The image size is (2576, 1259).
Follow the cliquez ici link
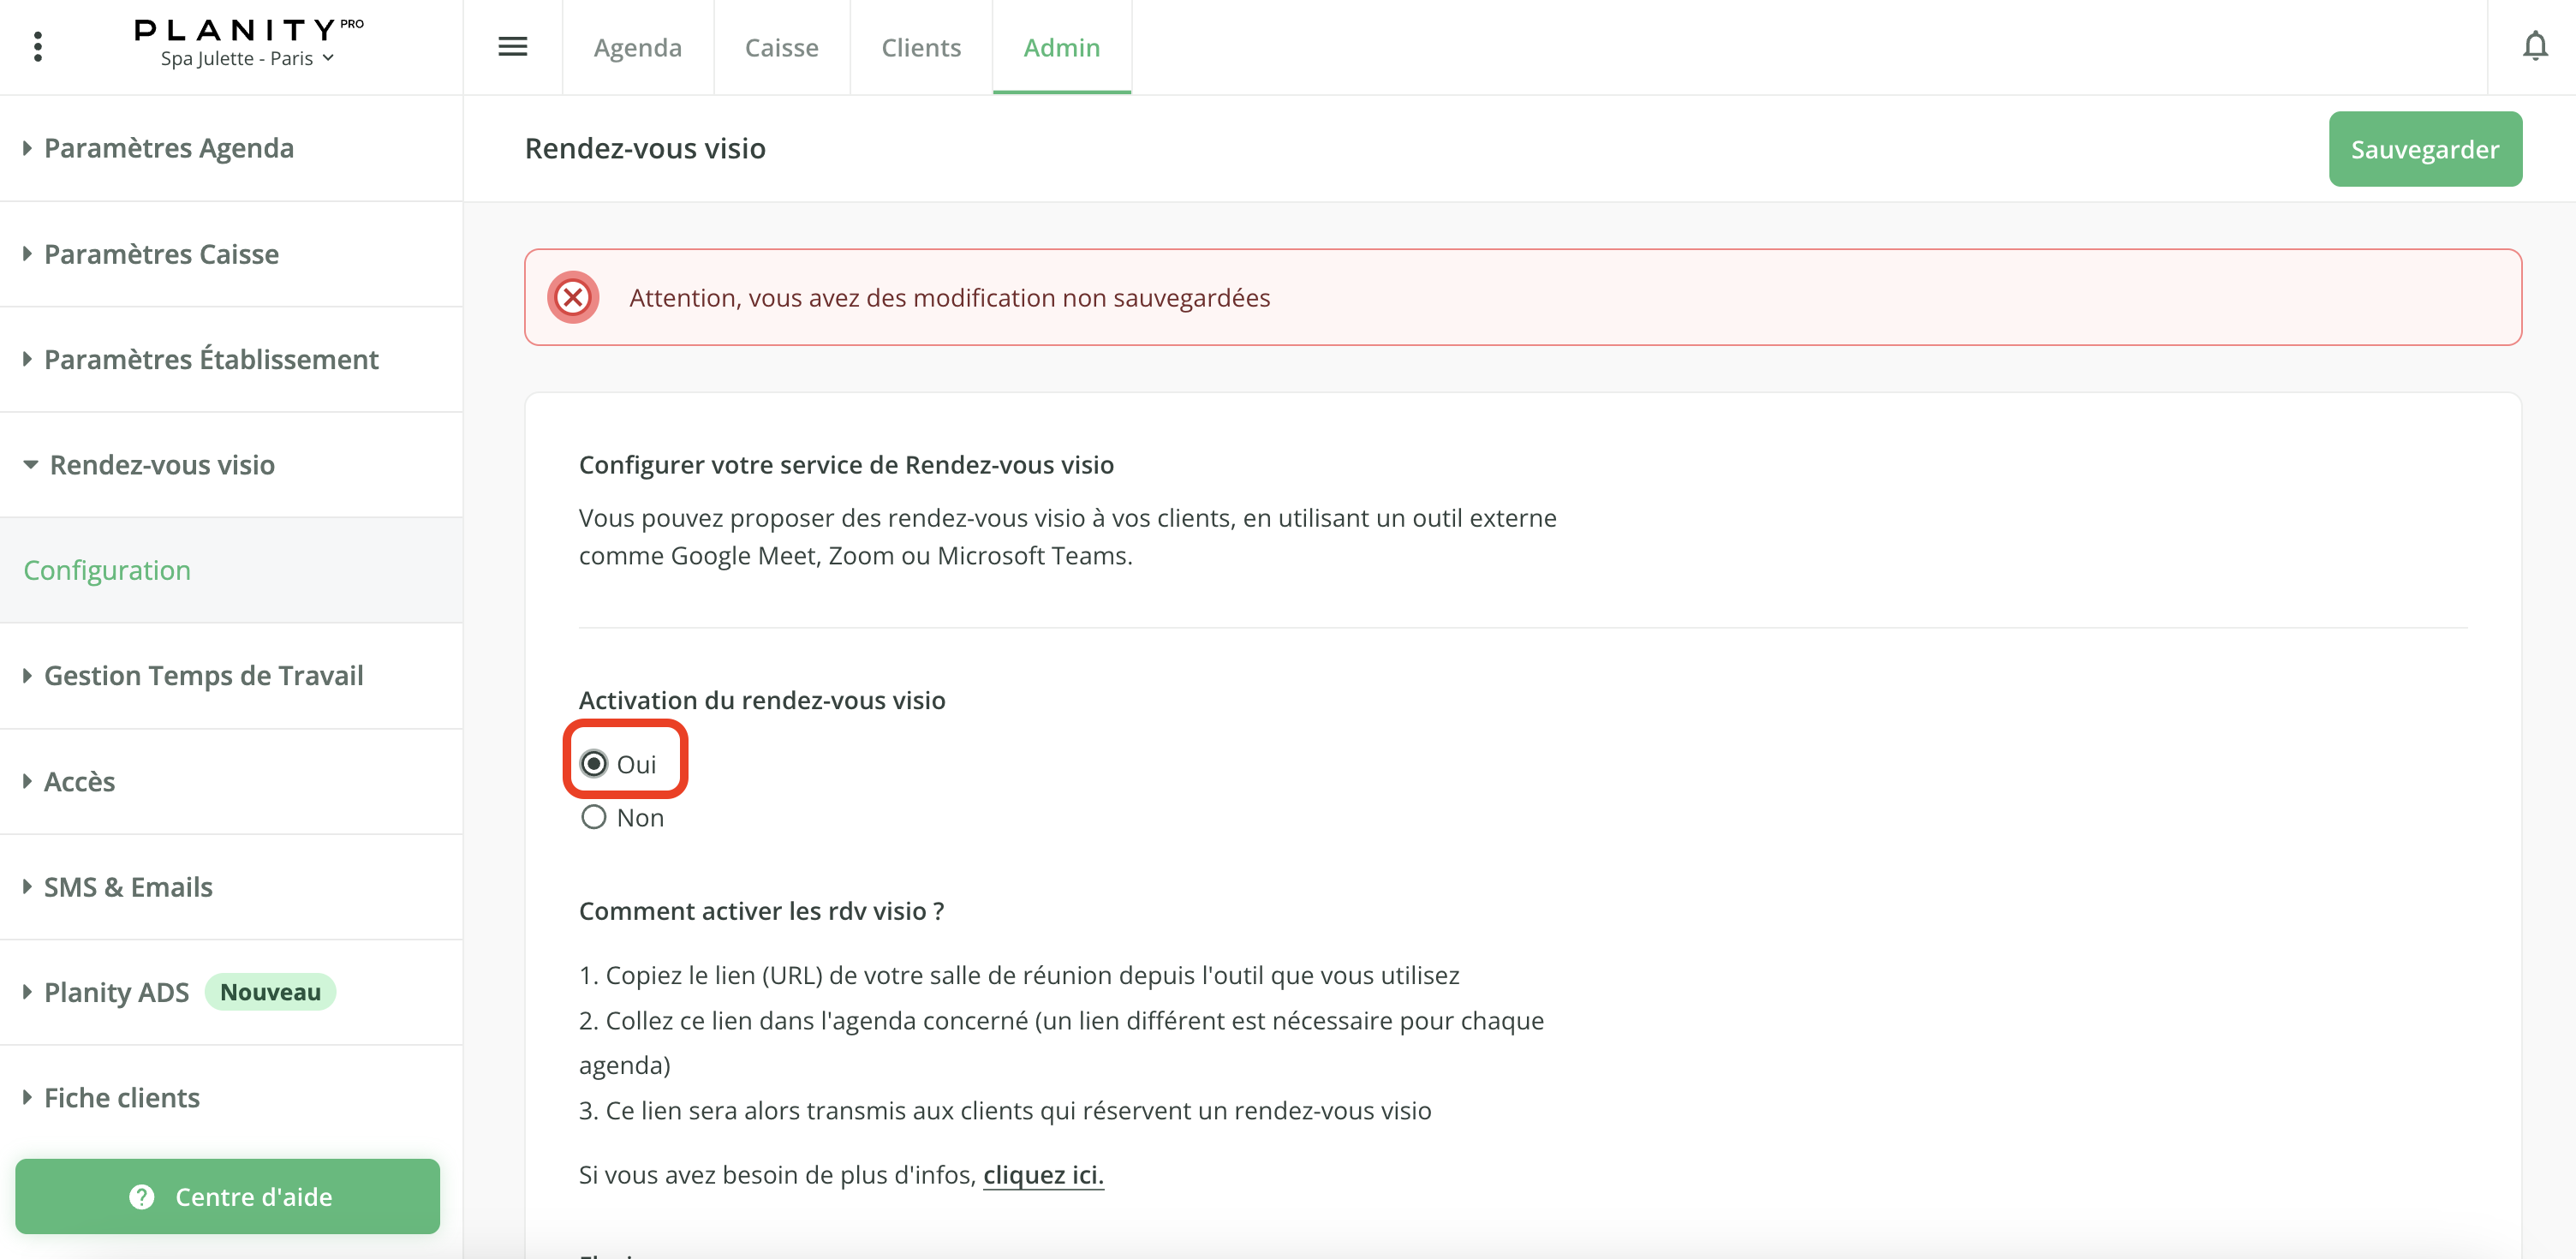(x=1042, y=1175)
